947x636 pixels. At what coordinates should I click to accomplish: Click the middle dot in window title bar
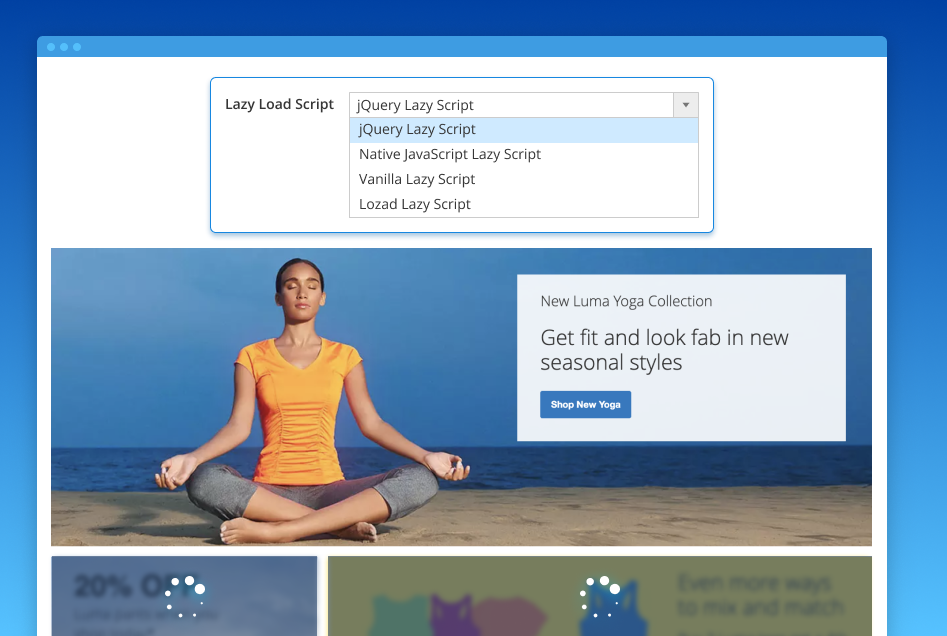(64, 47)
